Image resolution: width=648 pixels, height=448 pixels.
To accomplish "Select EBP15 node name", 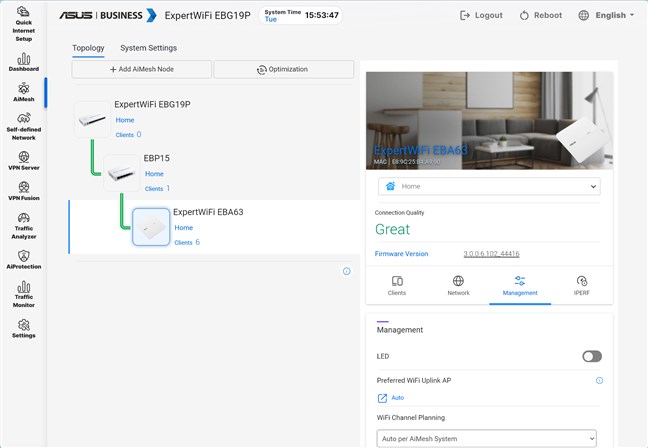I will pos(157,158).
